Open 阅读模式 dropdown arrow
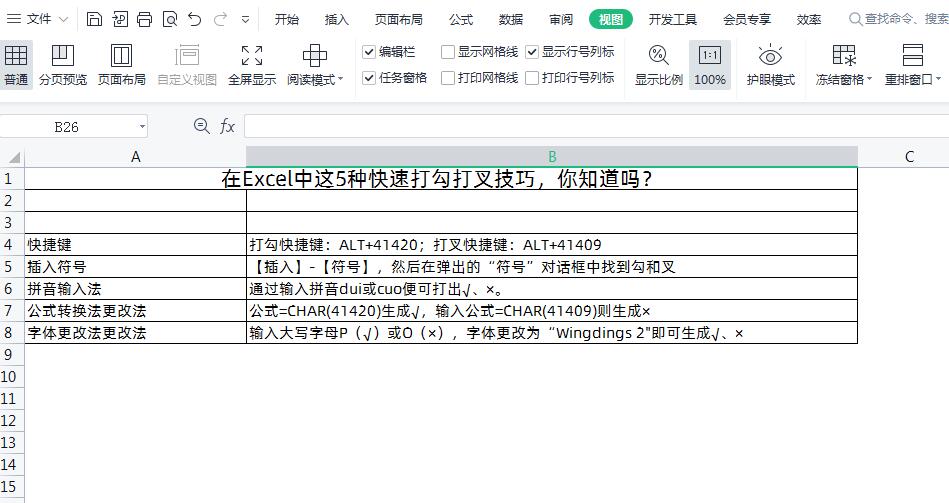This screenshot has width=949, height=503. point(341,79)
